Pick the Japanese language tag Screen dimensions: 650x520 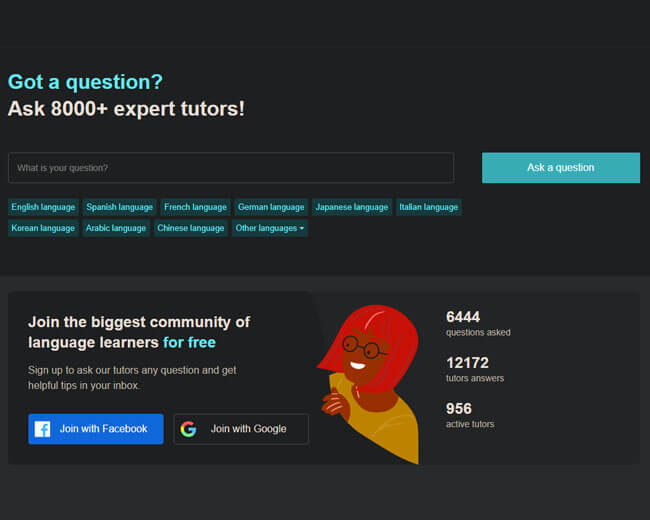(x=352, y=207)
